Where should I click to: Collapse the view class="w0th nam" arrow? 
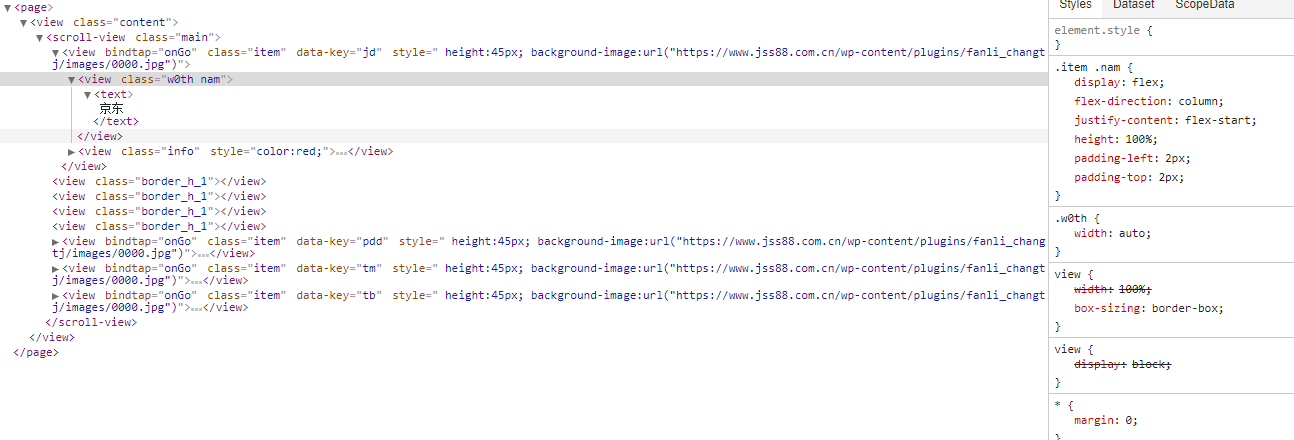tap(72, 79)
